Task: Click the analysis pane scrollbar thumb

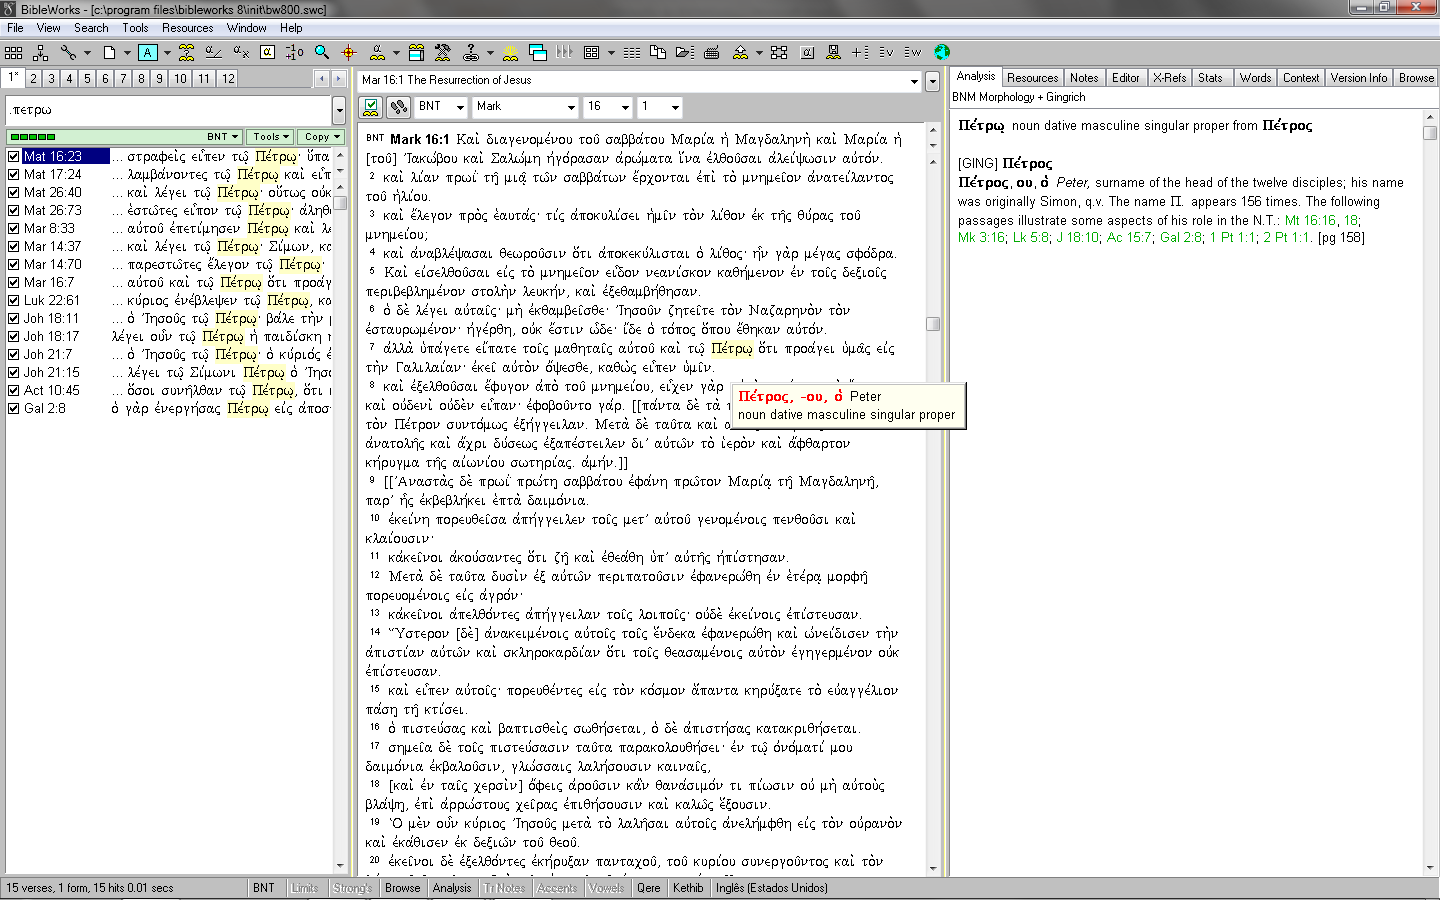Action: [1430, 133]
